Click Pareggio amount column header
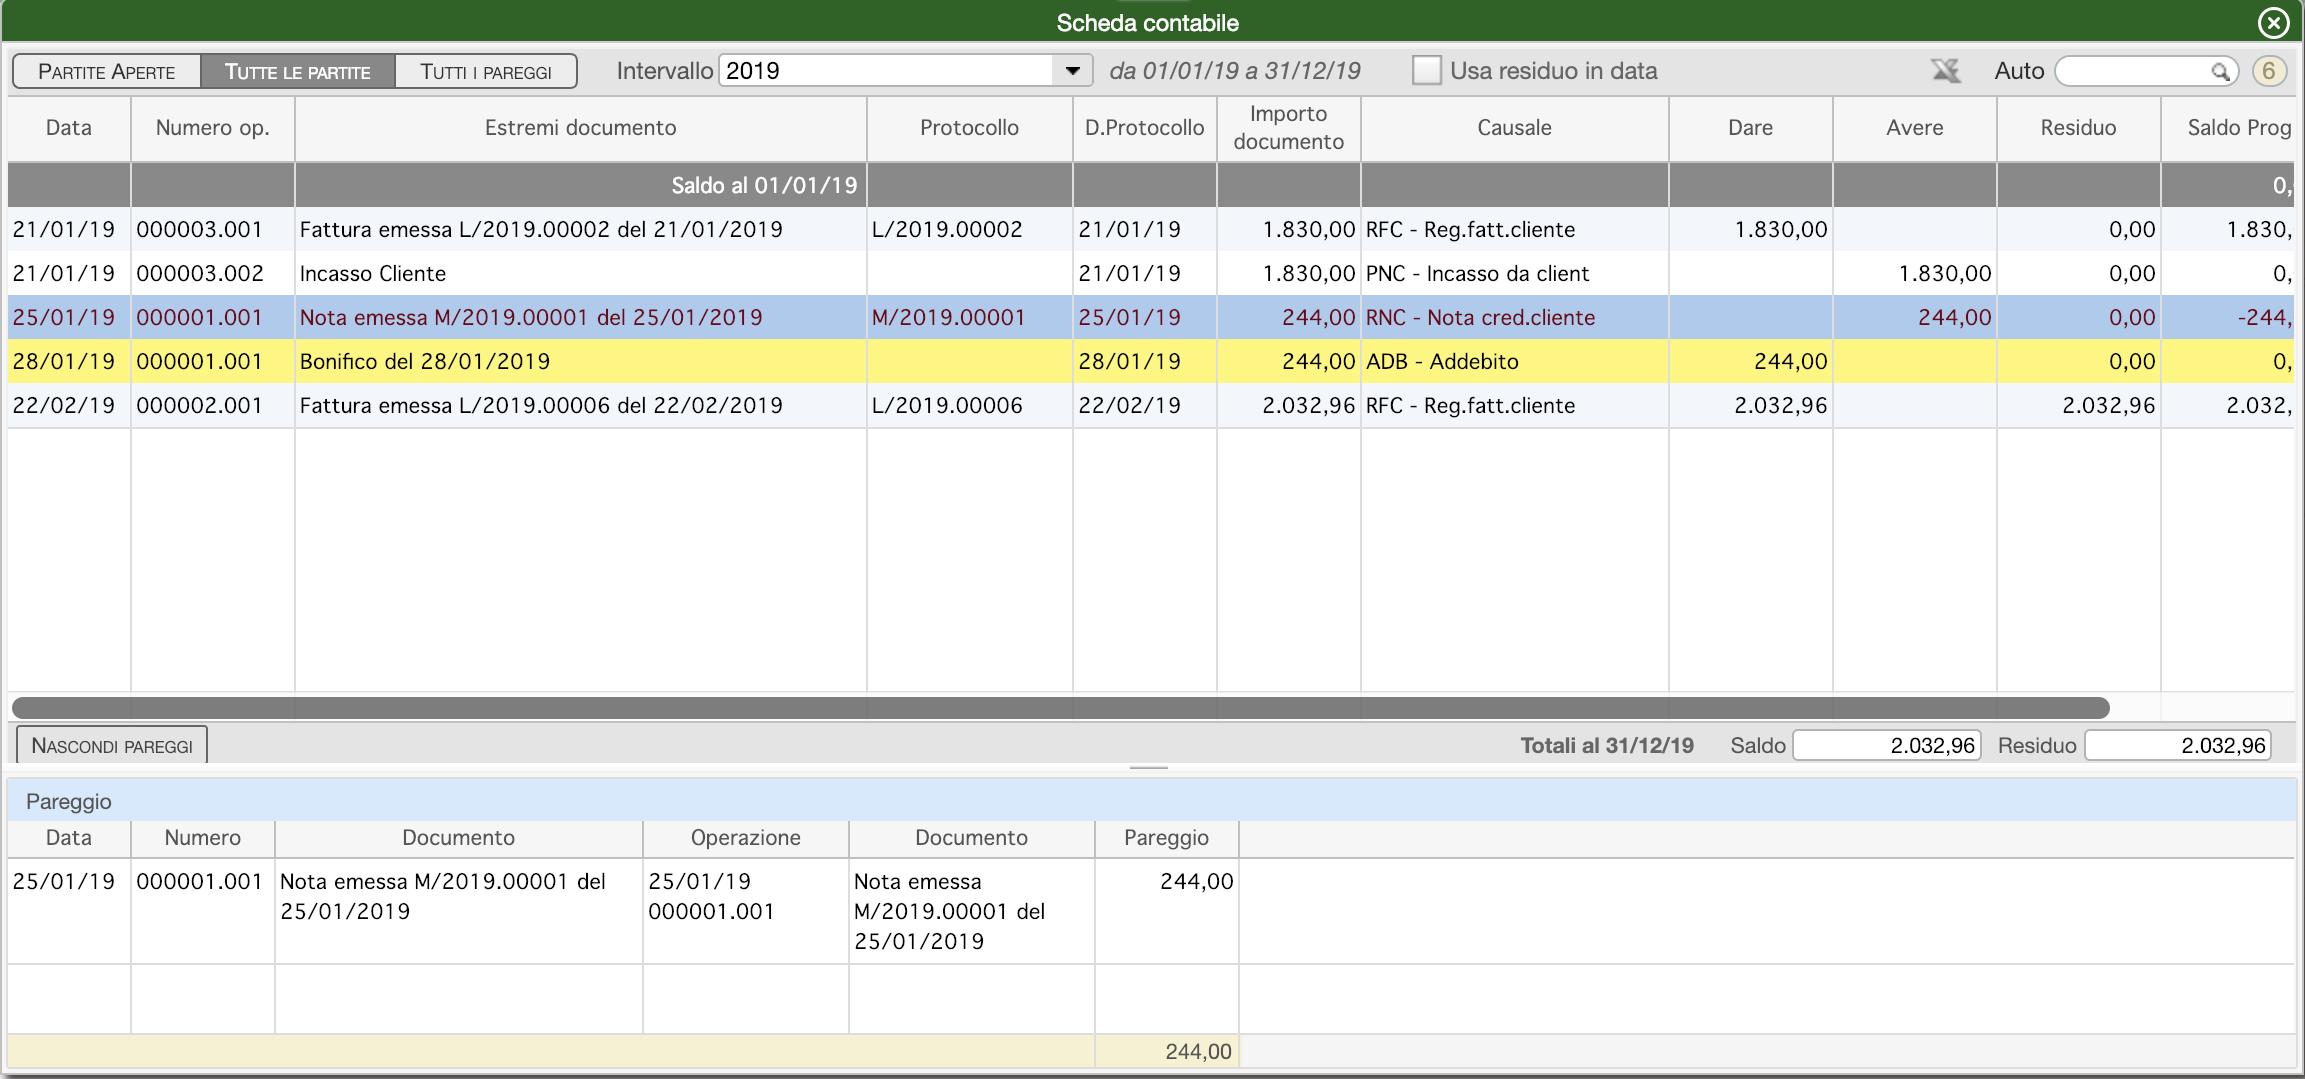Screen dimensions: 2305x1079 [x=1166, y=838]
